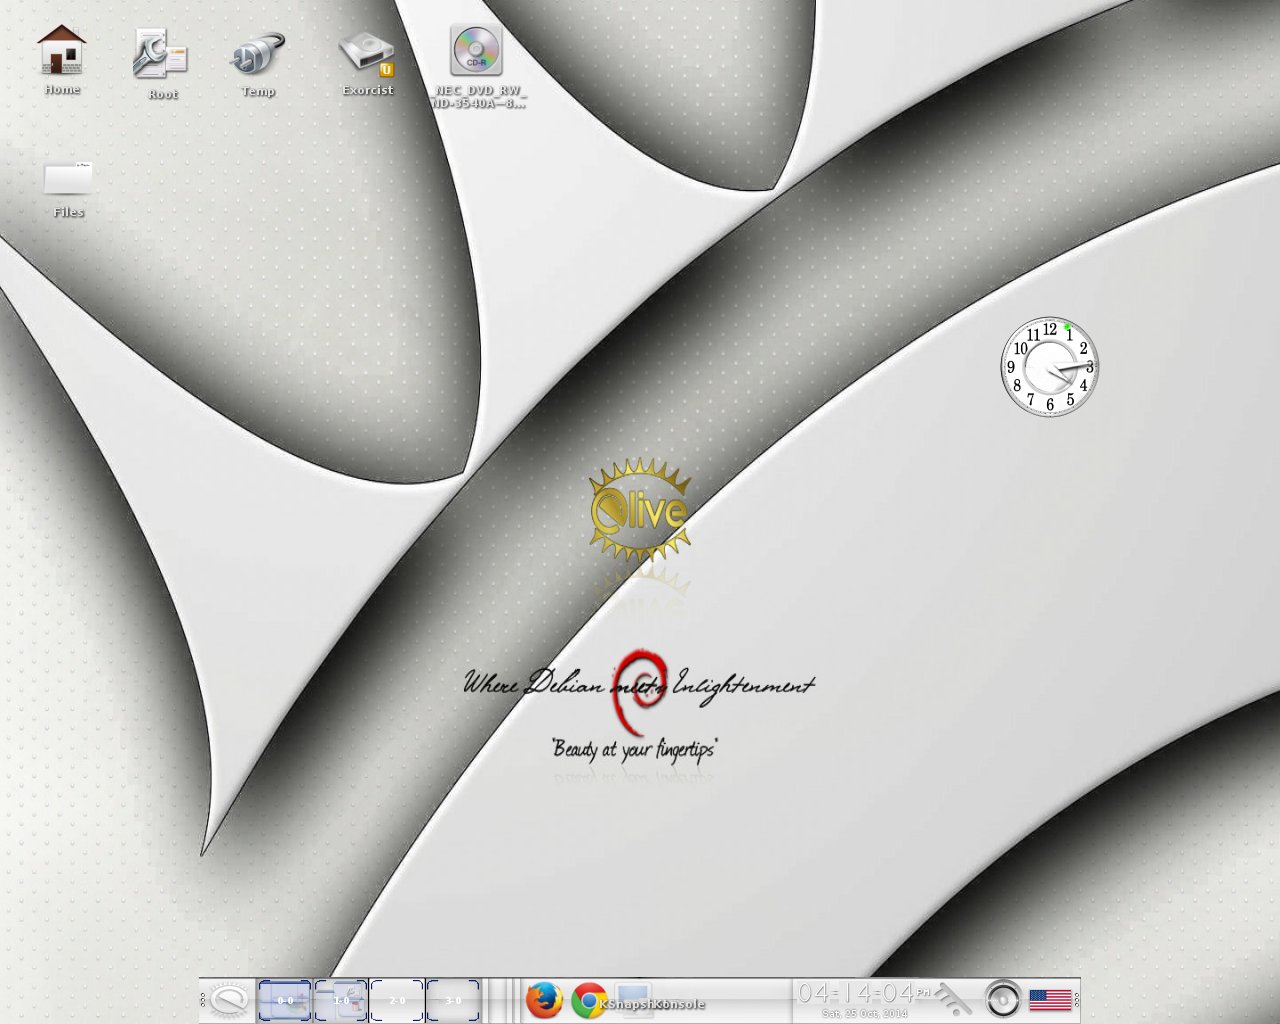Switch to virtual desktop 3-0

click(x=453, y=1000)
